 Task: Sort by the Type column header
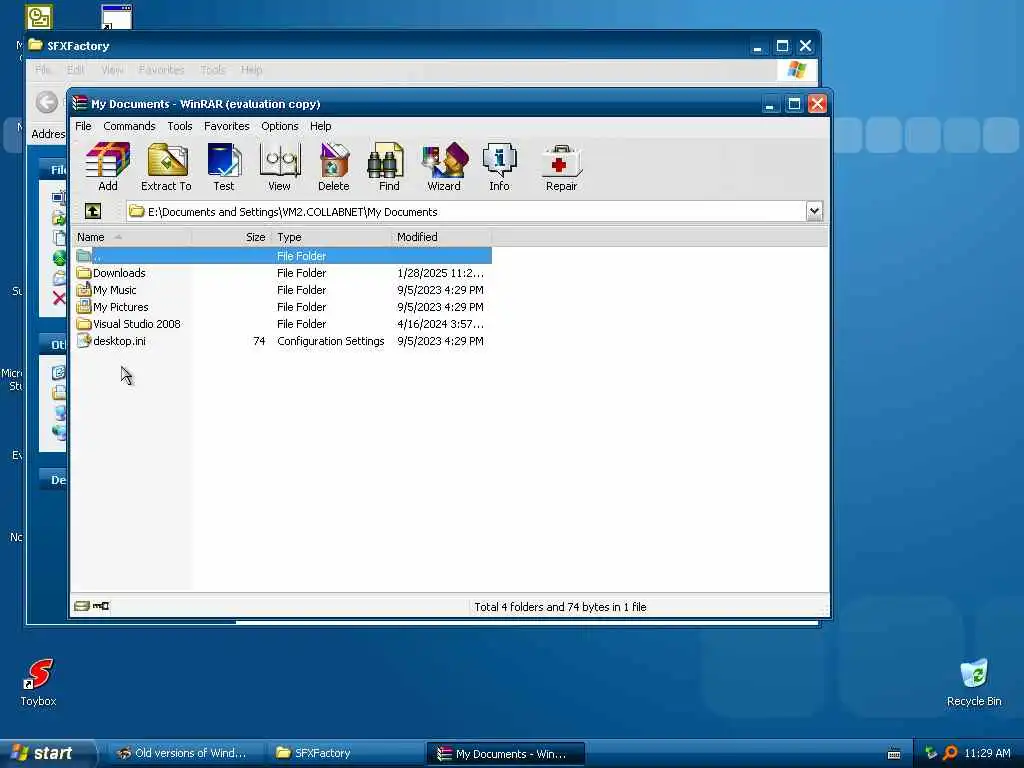pyautogui.click(x=330, y=237)
